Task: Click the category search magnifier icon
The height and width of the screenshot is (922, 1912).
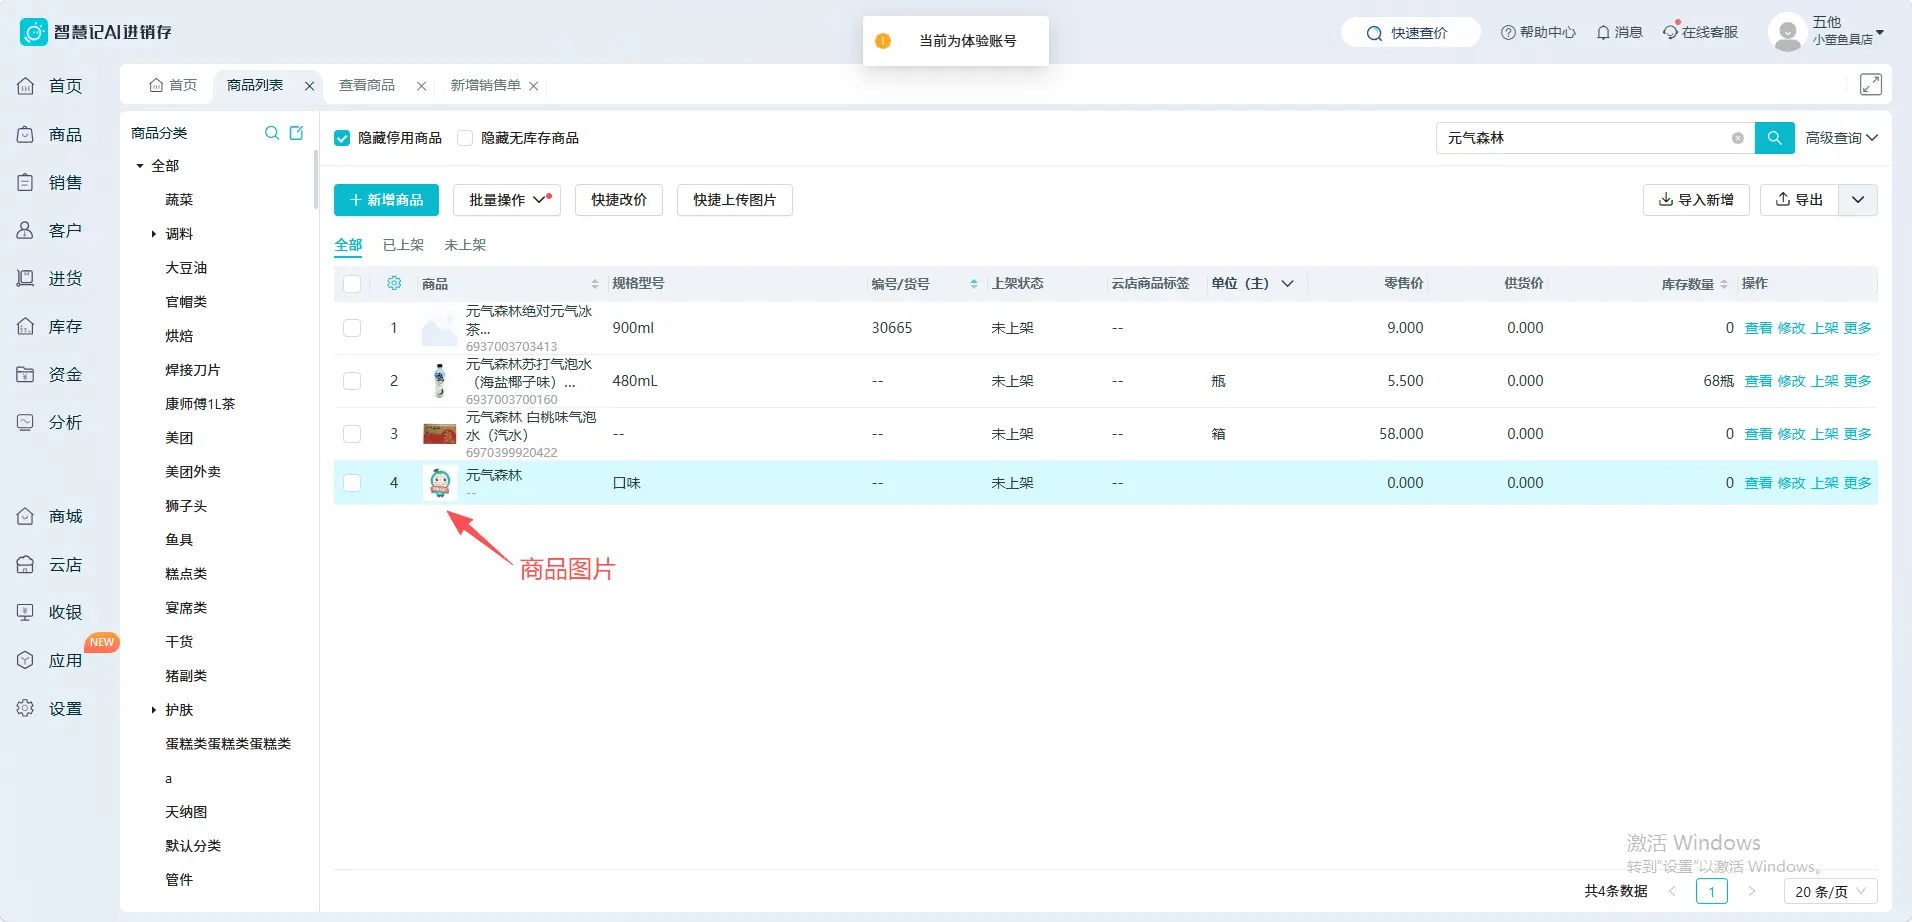Action: [x=271, y=133]
